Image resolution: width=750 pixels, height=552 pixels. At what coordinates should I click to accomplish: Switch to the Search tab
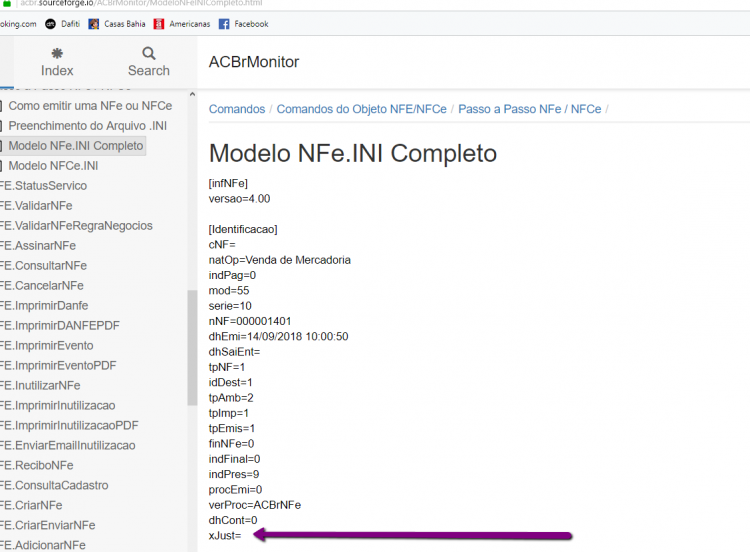pos(149,63)
